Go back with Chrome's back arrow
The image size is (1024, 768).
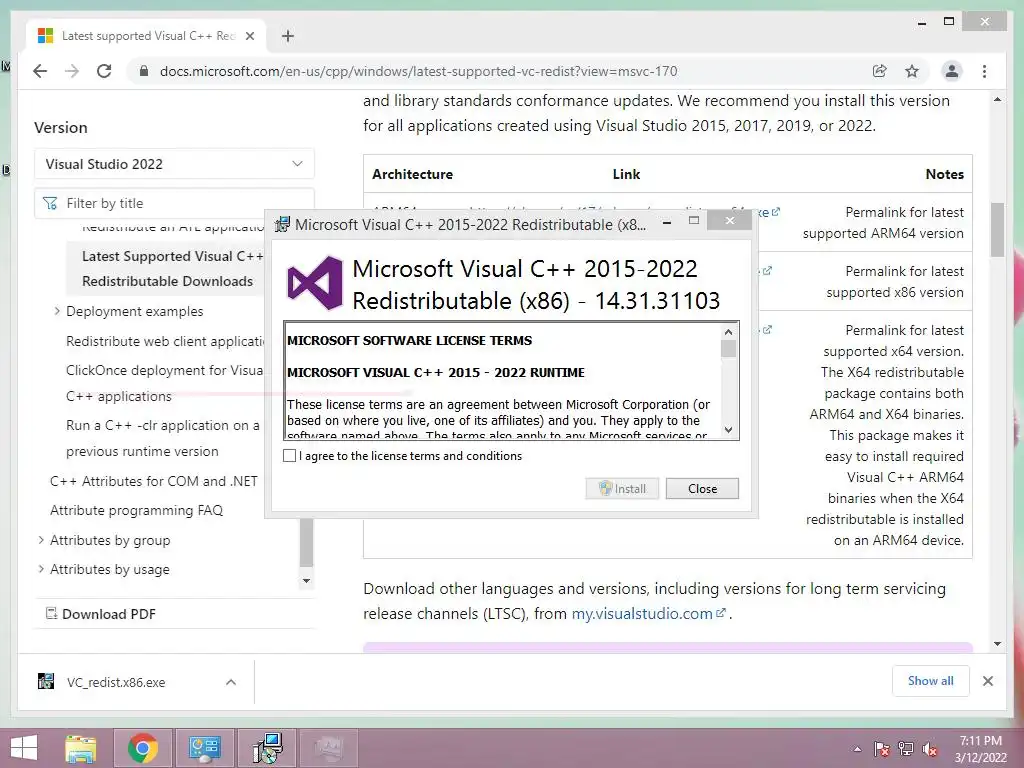pos(40,71)
